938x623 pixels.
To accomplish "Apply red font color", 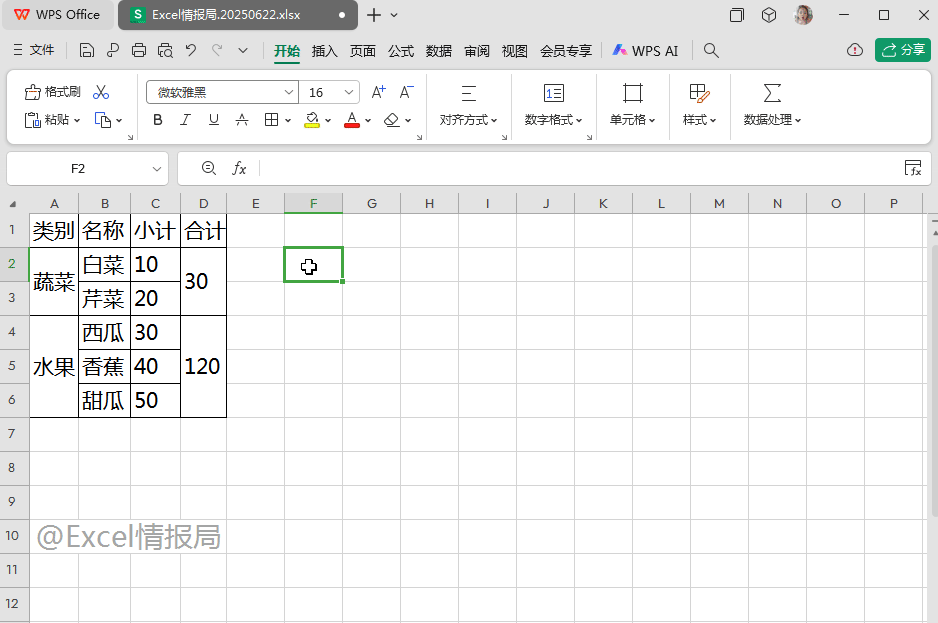I will coord(352,120).
